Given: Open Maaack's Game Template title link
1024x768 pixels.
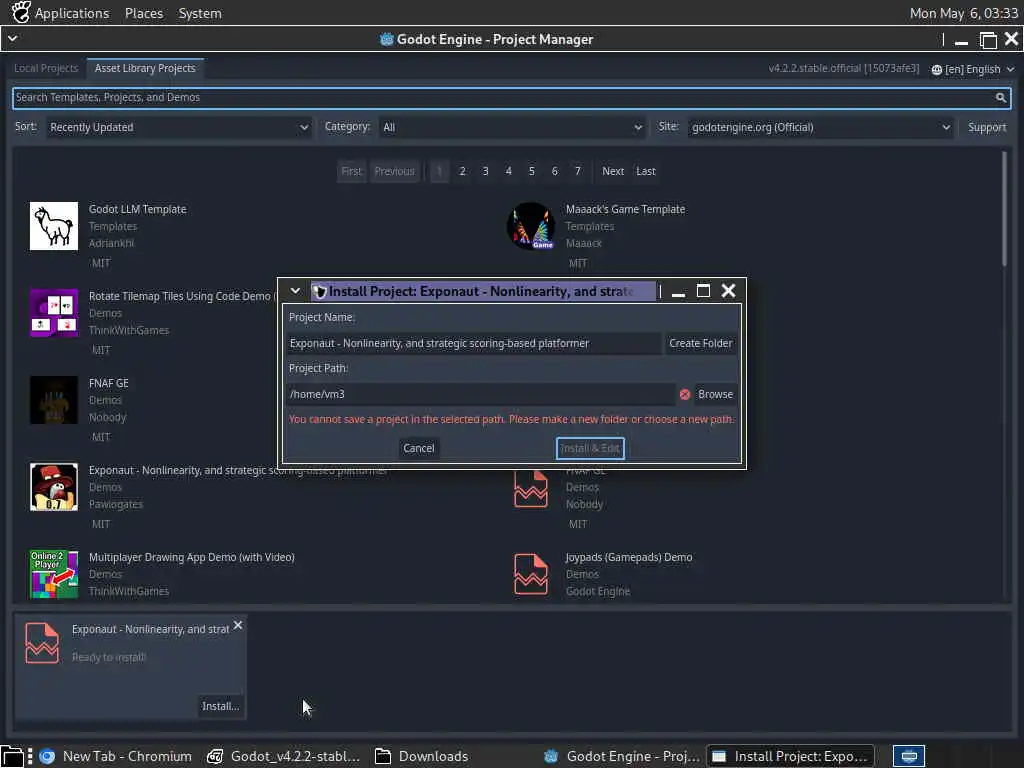Looking at the screenshot, I should (x=625, y=209).
